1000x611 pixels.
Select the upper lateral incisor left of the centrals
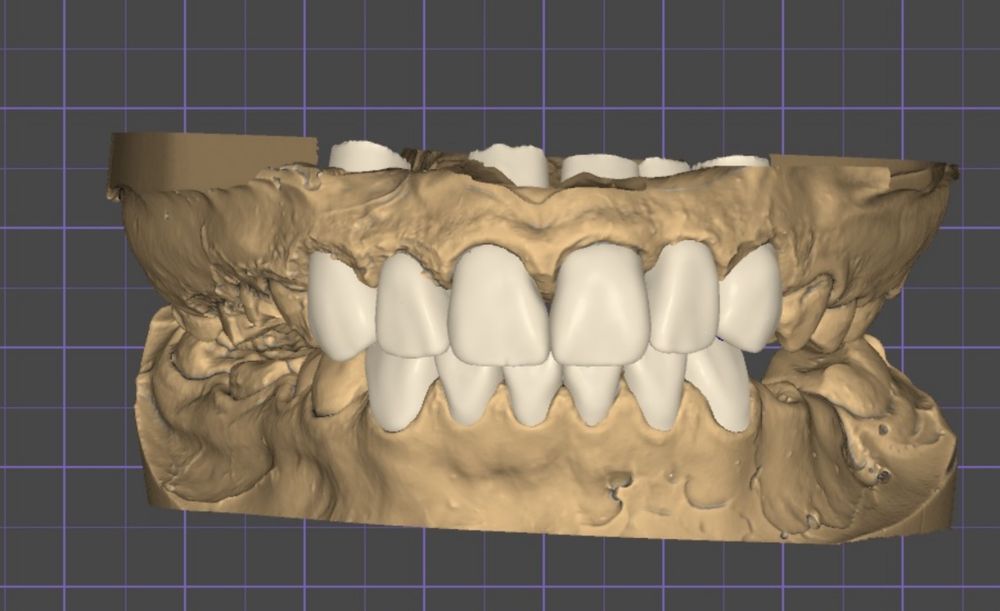[411, 306]
